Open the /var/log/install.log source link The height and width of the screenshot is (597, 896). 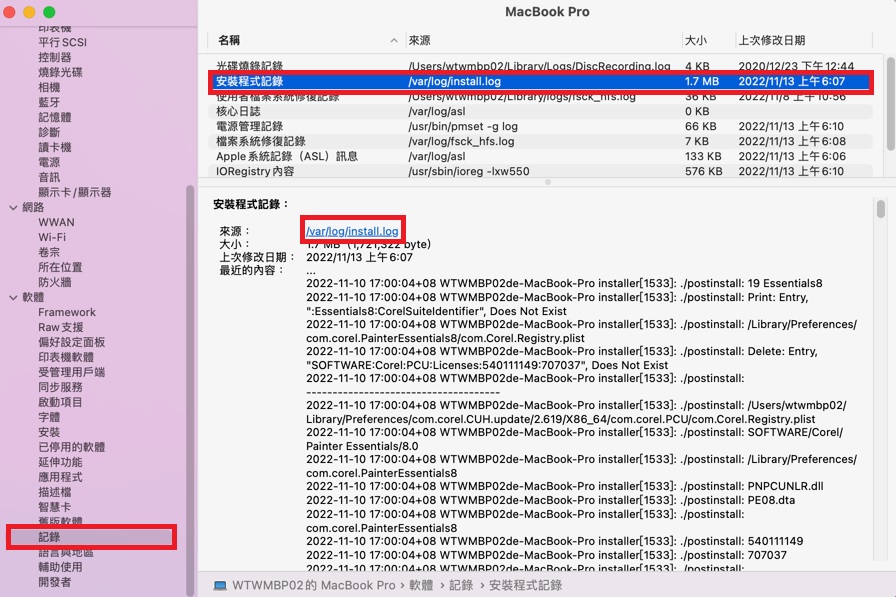point(352,231)
